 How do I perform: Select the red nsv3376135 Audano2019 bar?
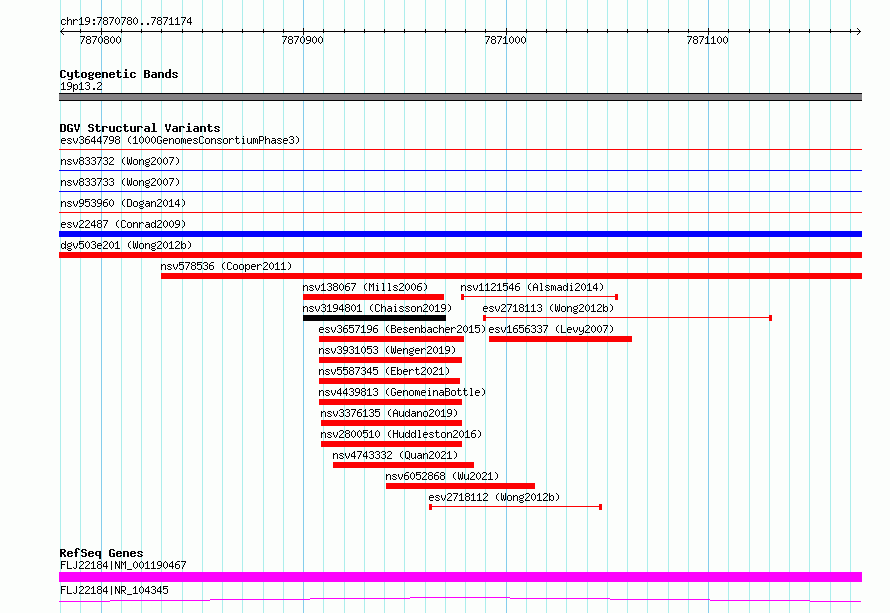(392, 423)
